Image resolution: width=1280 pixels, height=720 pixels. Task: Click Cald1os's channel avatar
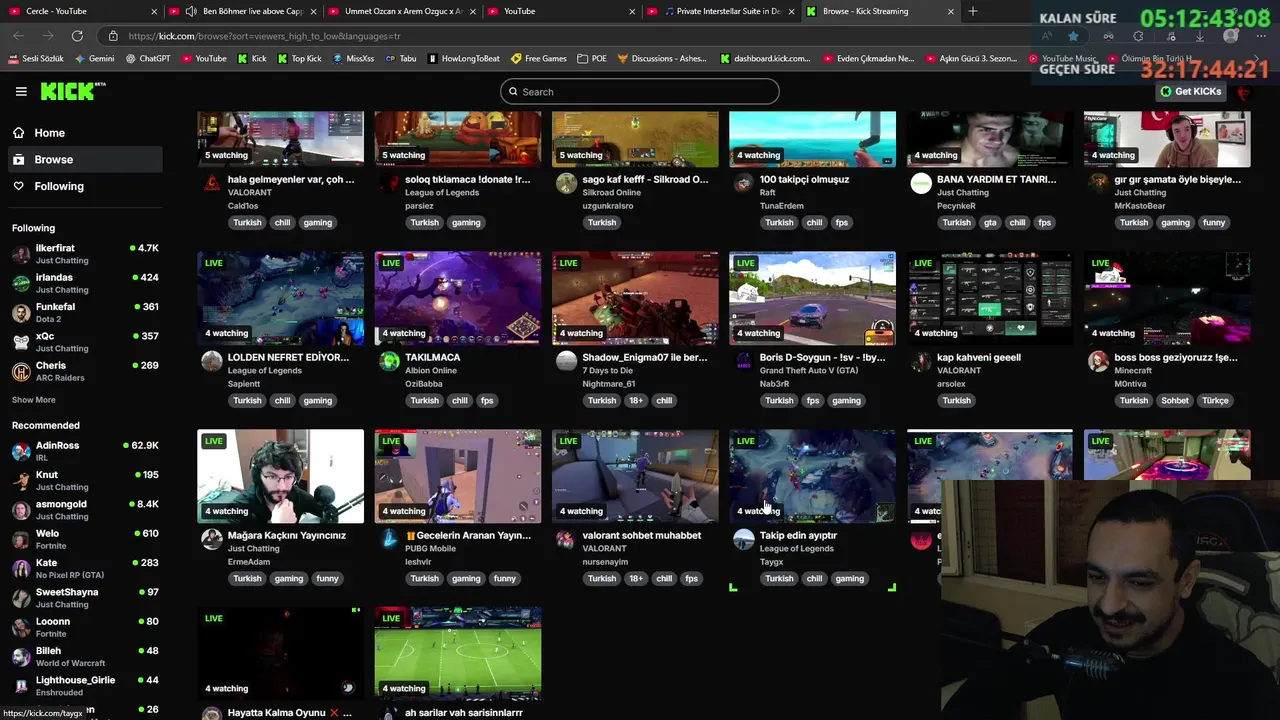(212, 183)
